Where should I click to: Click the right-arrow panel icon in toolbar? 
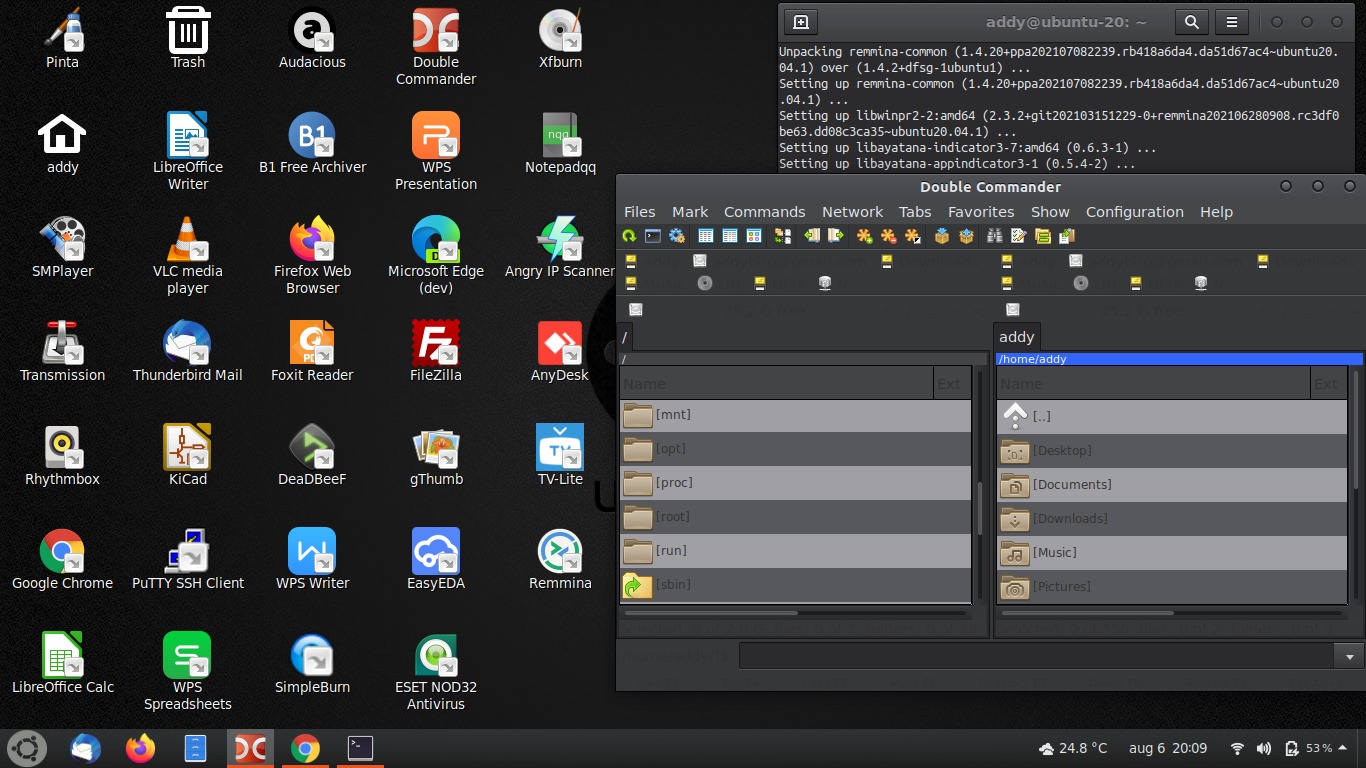pyautogui.click(x=836, y=236)
